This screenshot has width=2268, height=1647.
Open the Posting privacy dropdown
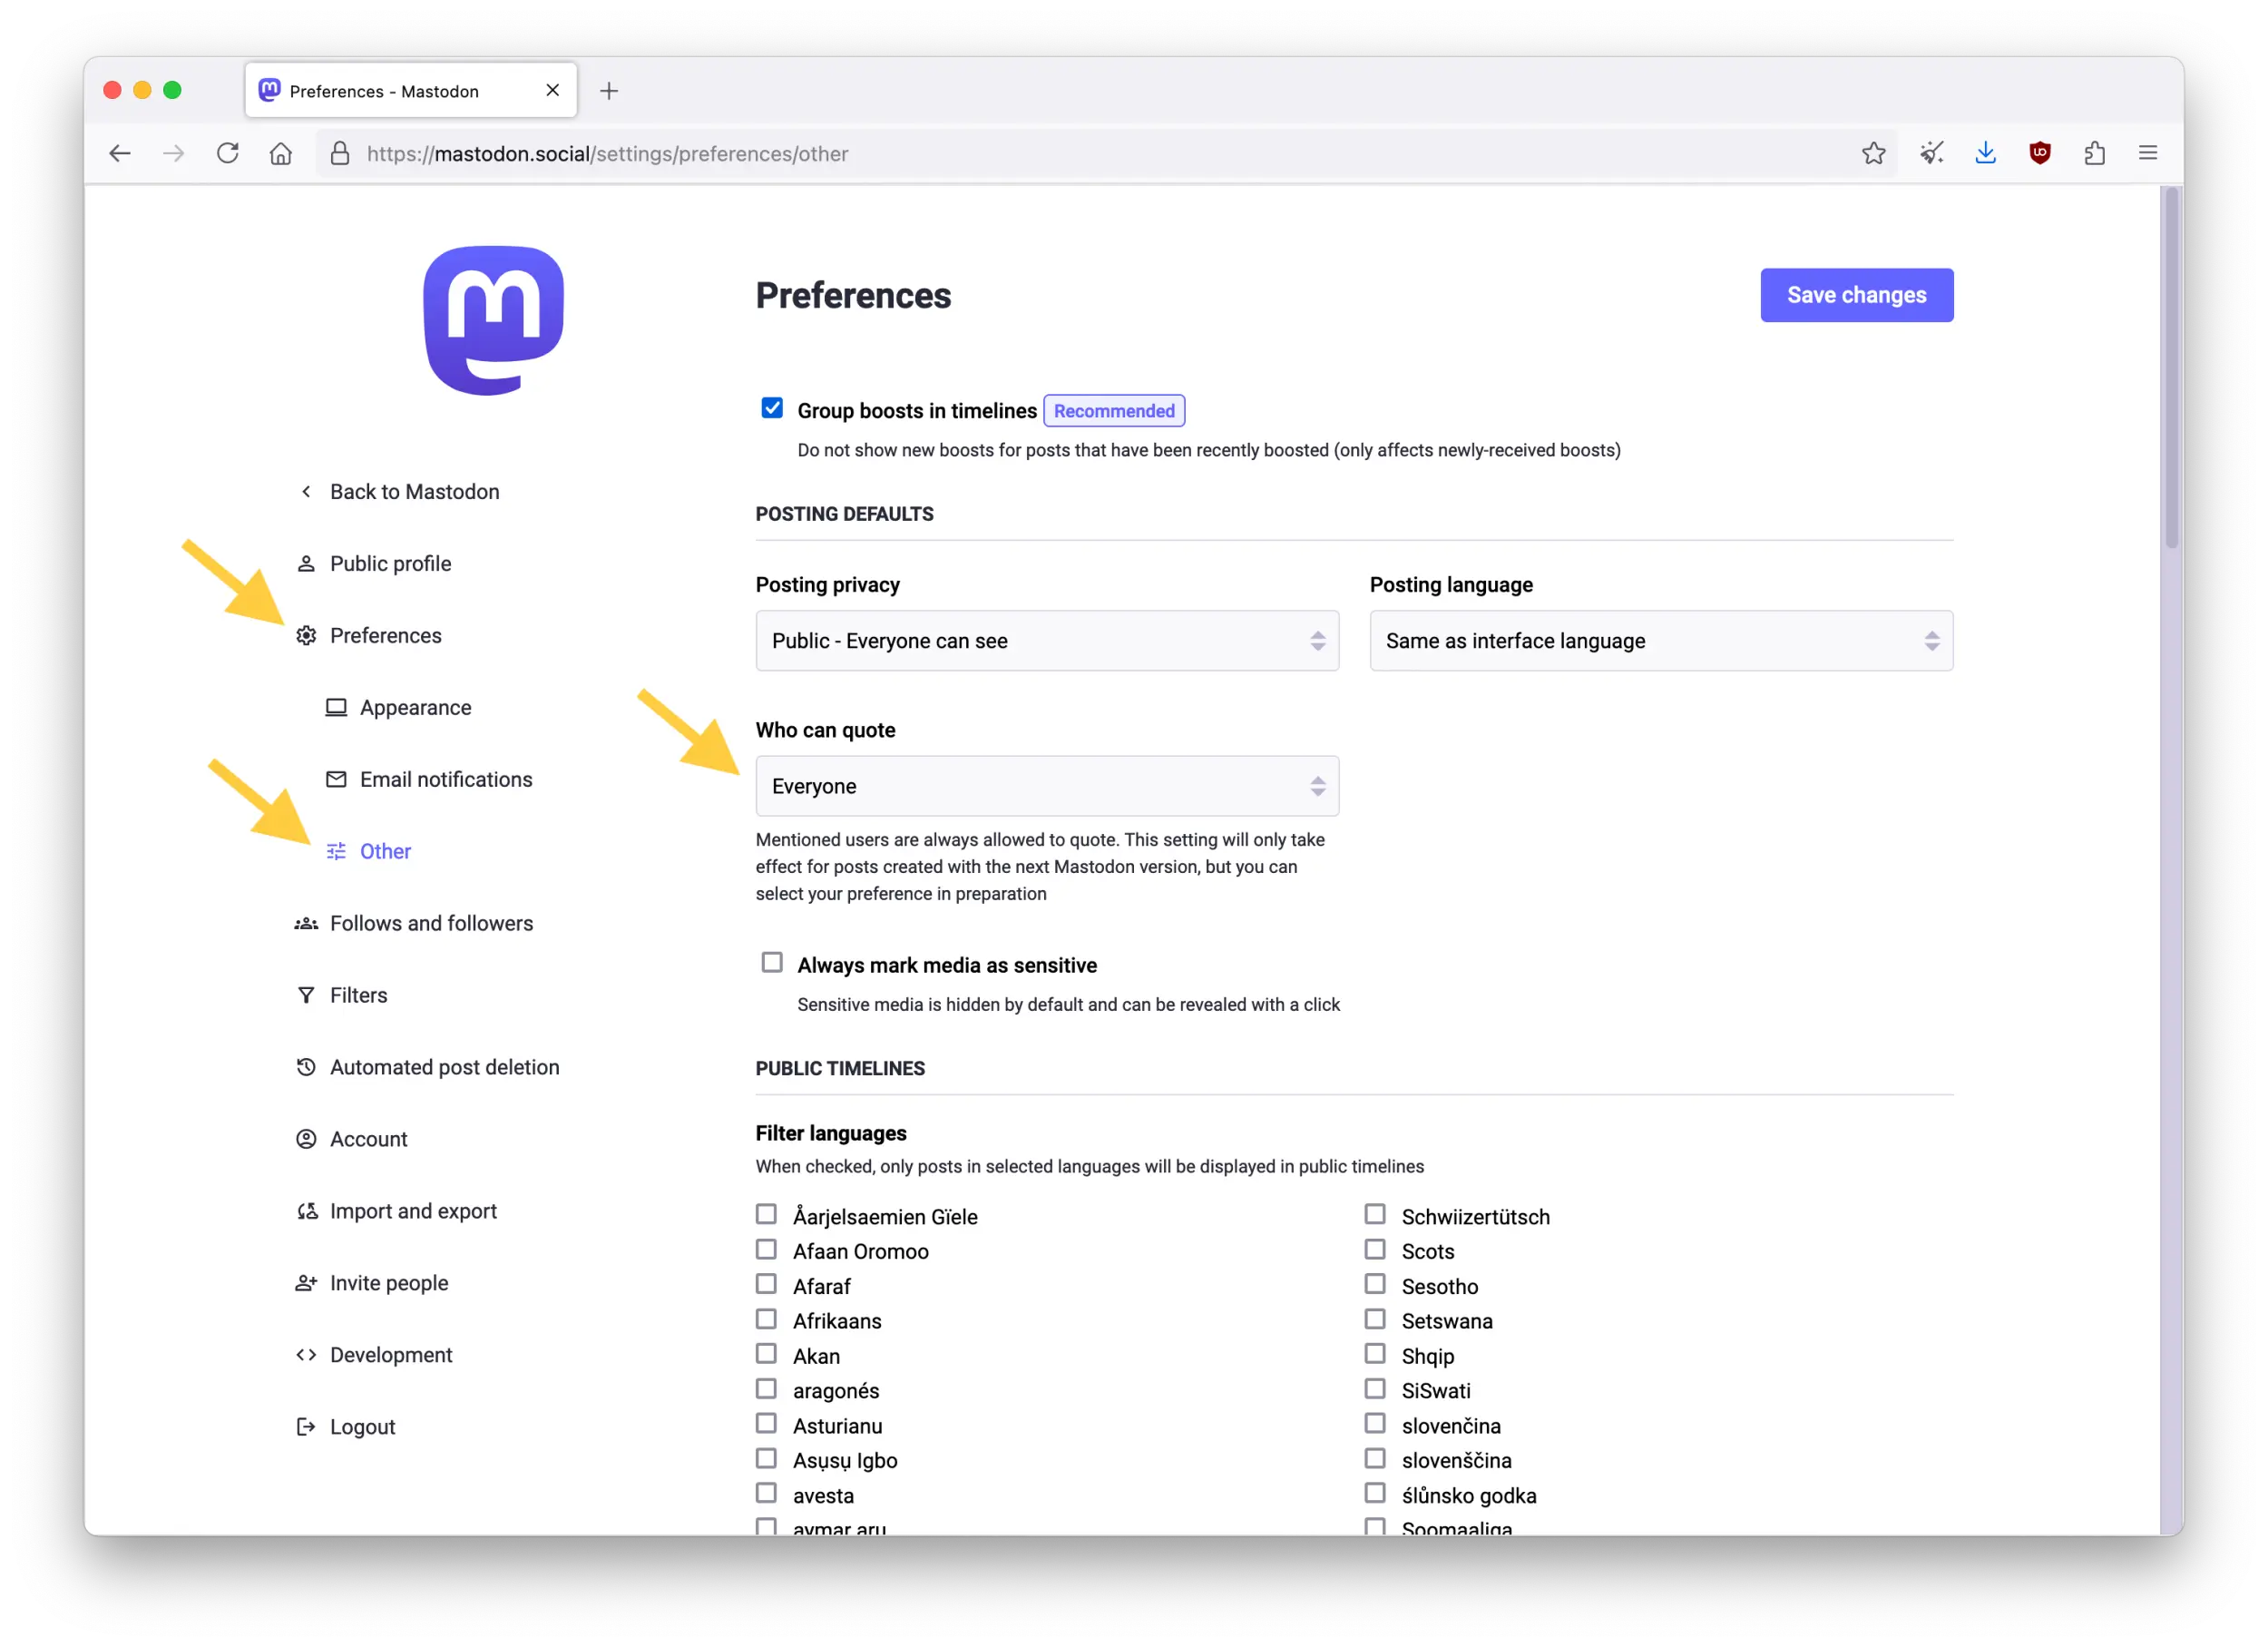[x=1046, y=641]
